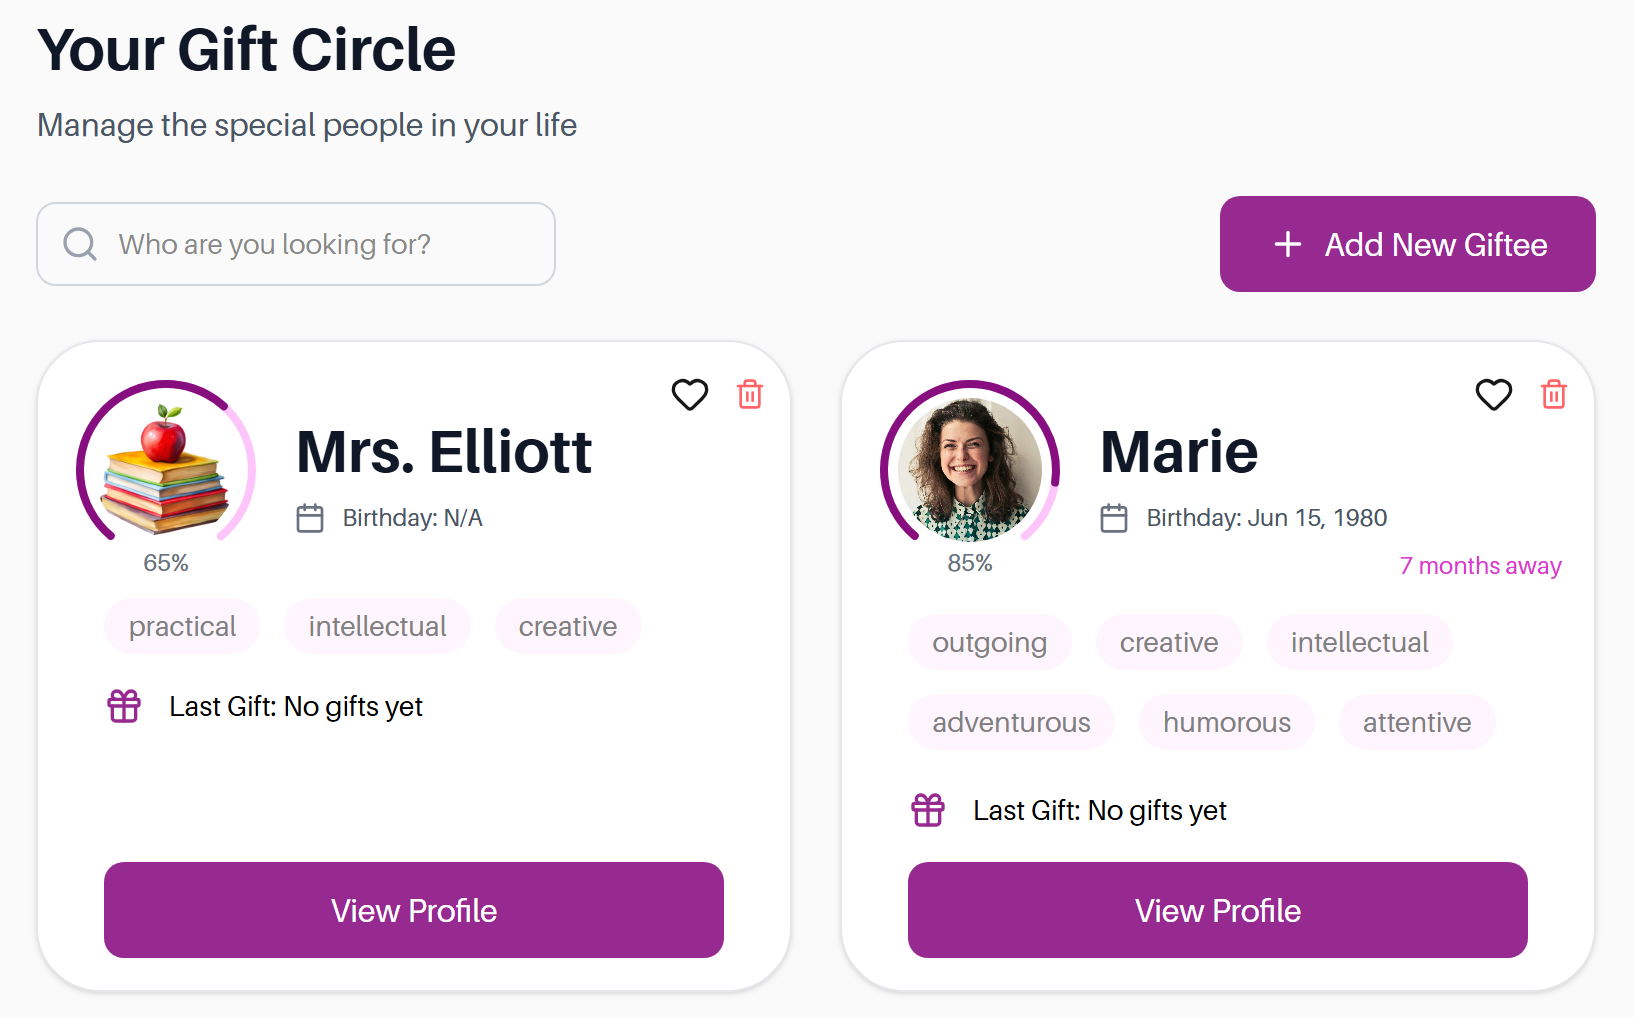Delete Mrs. Elliott with the trash icon

point(749,394)
